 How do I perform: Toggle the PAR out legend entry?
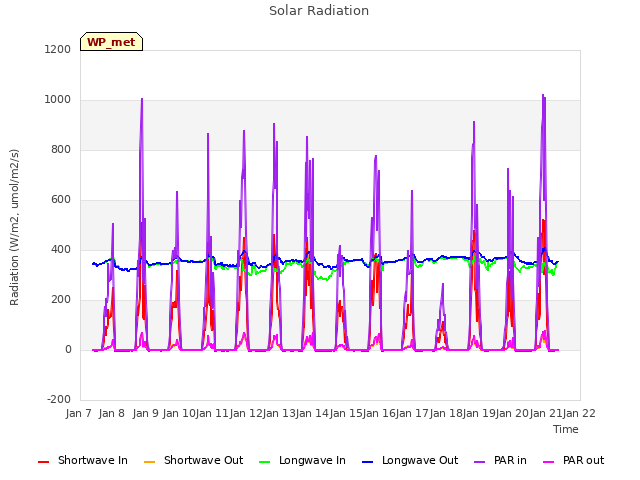(573, 460)
